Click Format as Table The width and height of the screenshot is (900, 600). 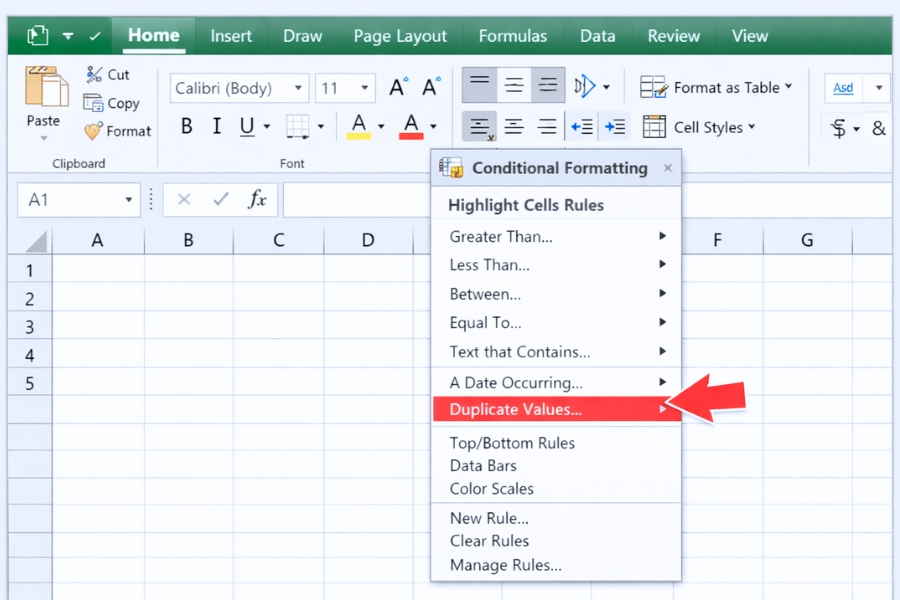pyautogui.click(x=716, y=87)
